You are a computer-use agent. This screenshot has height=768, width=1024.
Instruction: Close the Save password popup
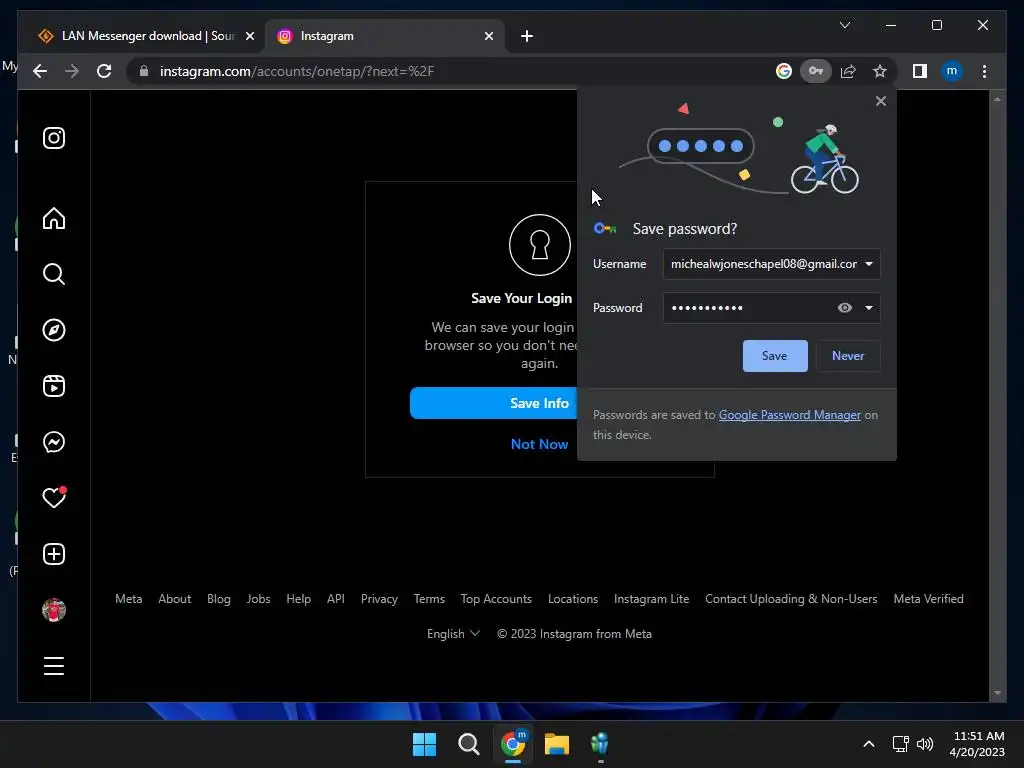tap(881, 101)
